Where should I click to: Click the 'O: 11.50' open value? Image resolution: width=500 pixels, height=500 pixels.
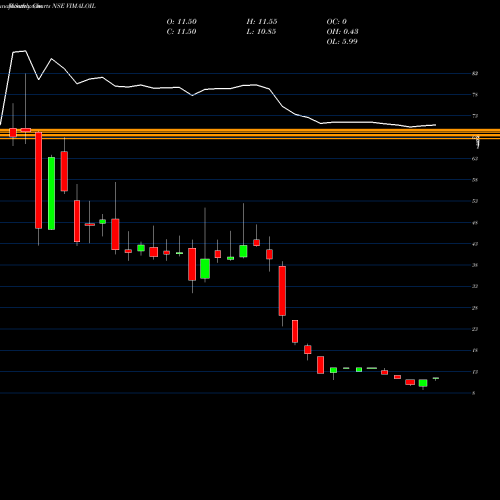[181, 22]
